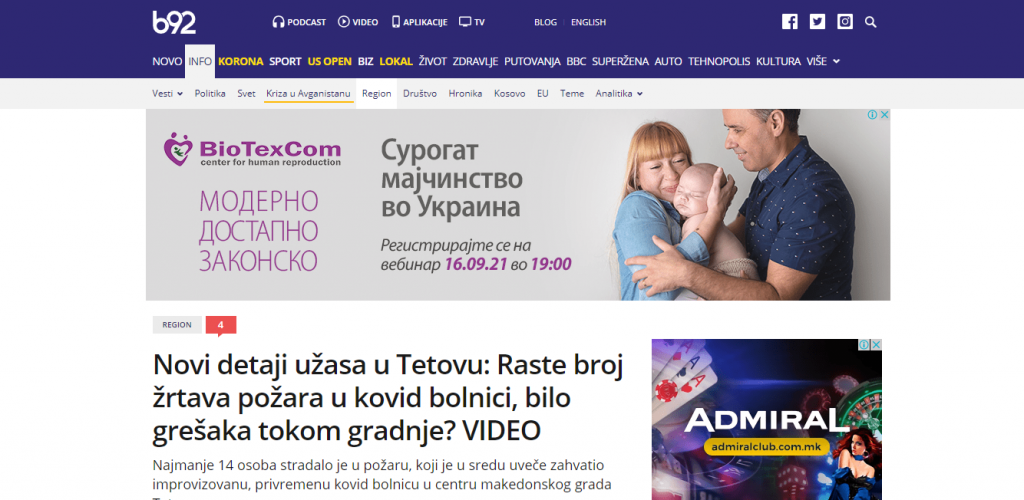Select the Region subsection tab

click(x=376, y=93)
